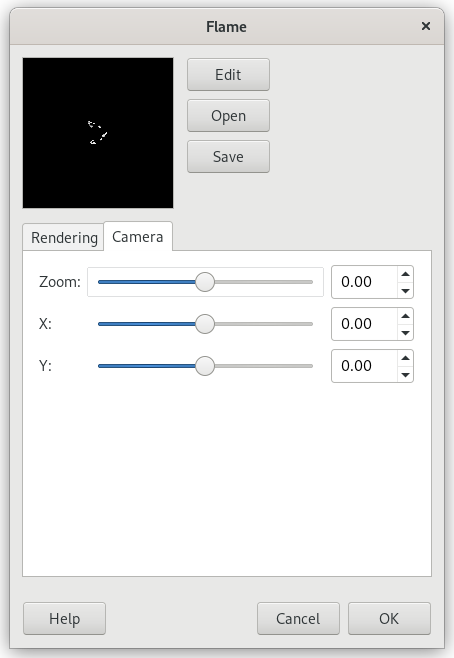Click the Zoom slider handle
Screen dimensions: 454x658
pyautogui.click(x=205, y=282)
